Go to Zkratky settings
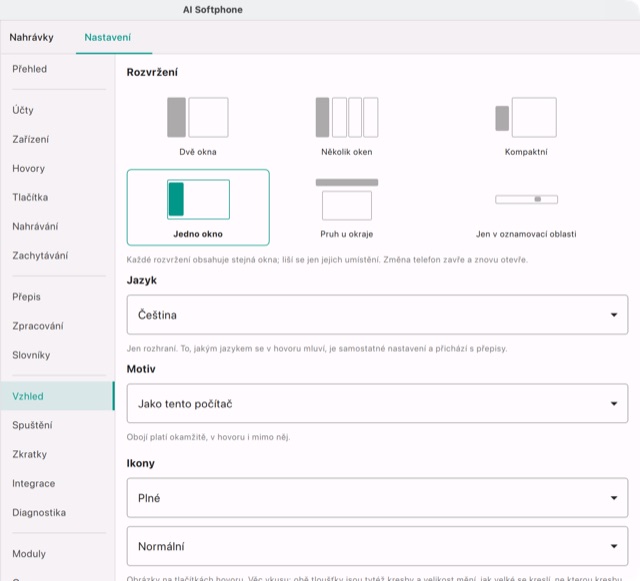 [29, 454]
